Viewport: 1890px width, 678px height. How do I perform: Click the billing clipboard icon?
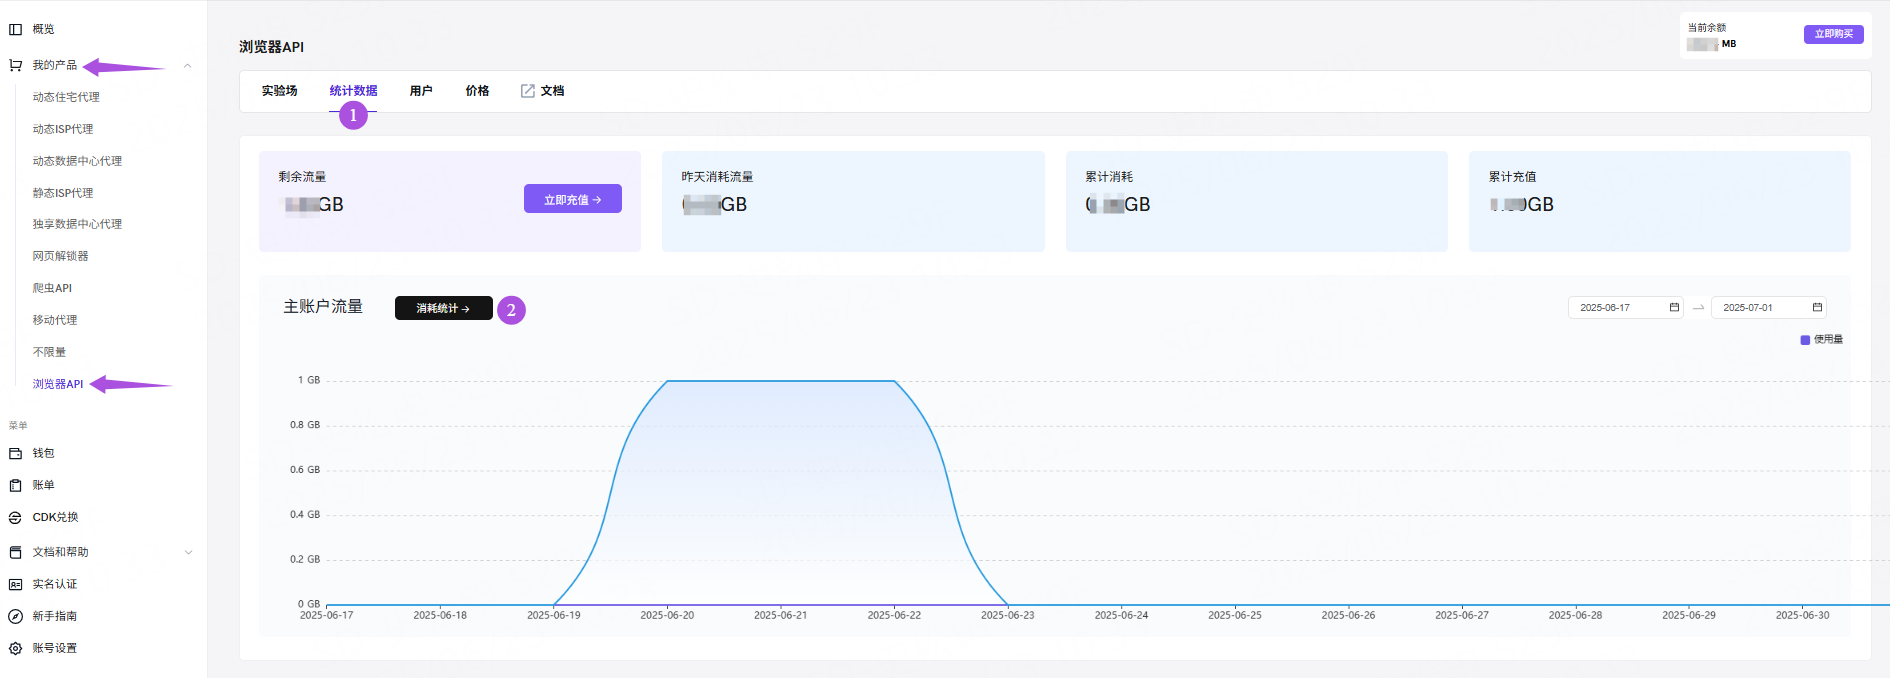click(15, 485)
